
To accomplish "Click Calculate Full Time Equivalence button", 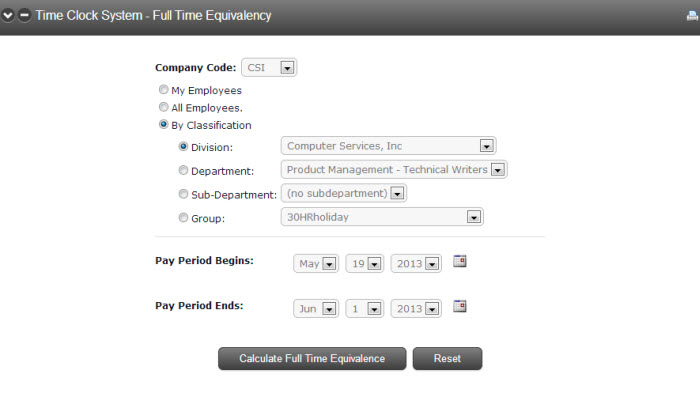I will [x=312, y=358].
